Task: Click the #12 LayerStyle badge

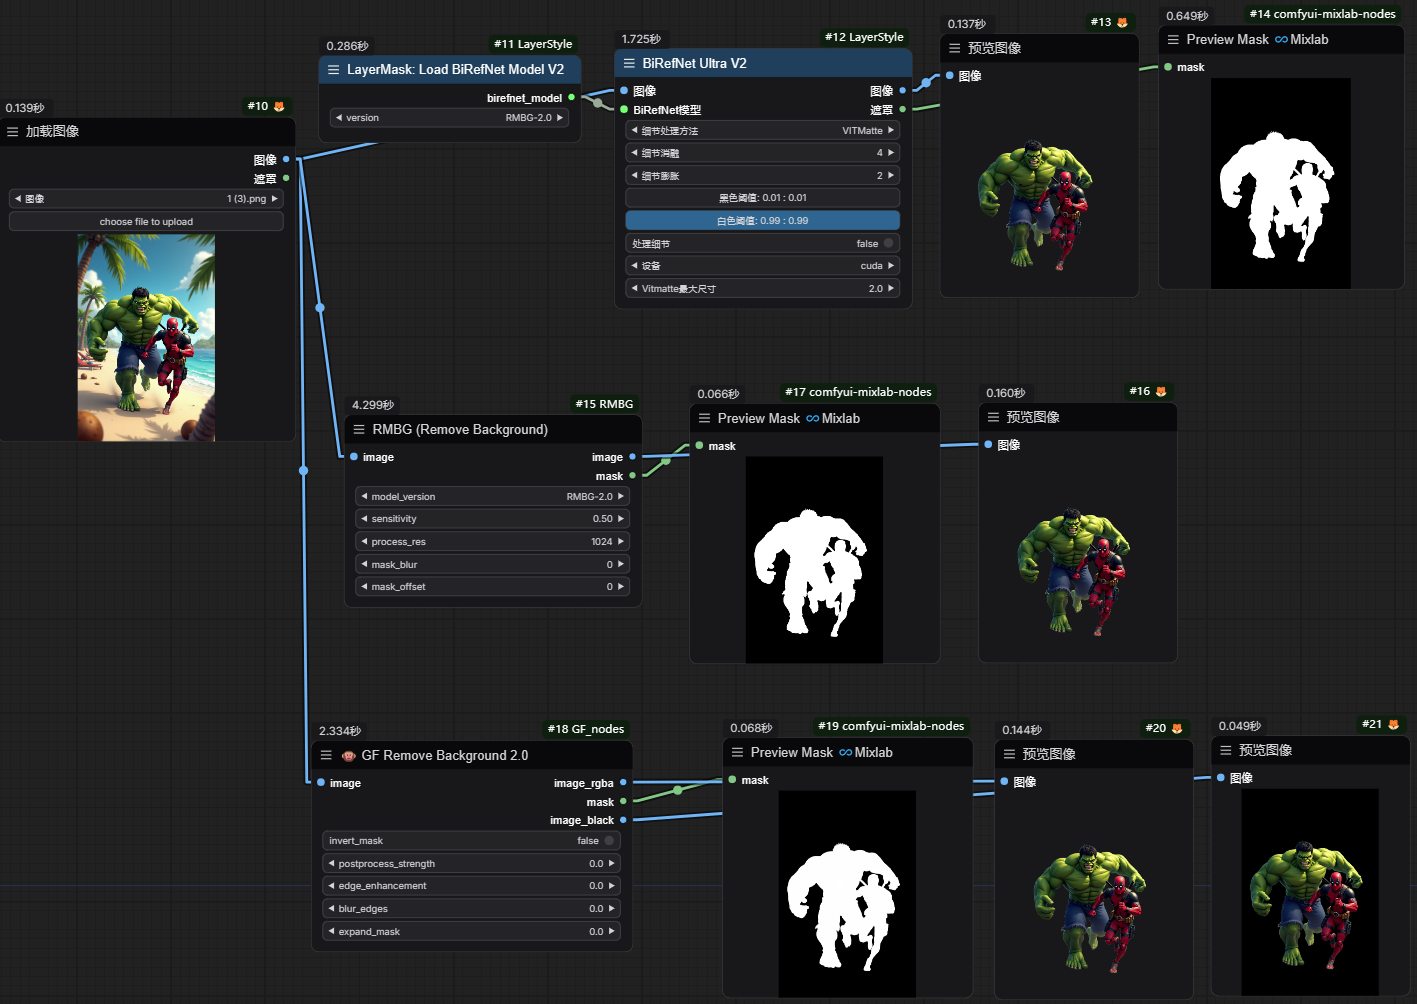Action: click(x=864, y=38)
